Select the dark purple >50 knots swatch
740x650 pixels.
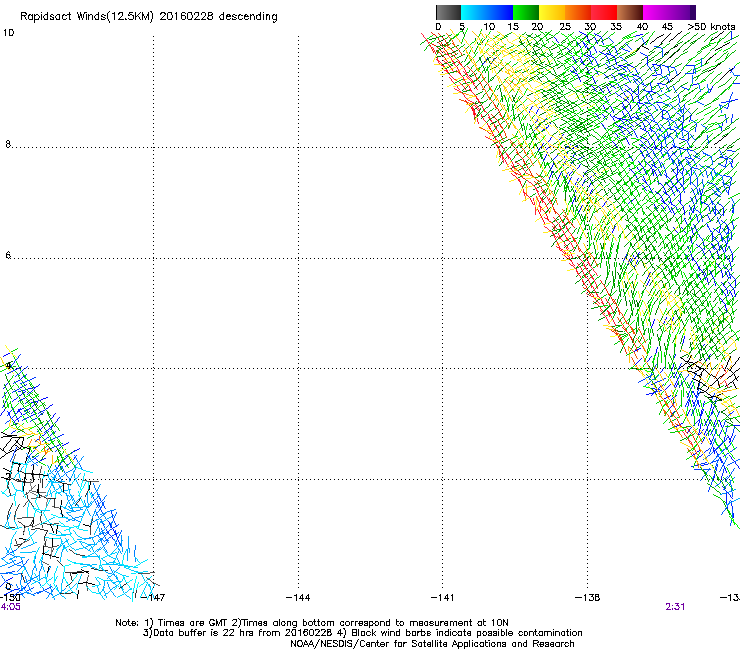(x=693, y=12)
